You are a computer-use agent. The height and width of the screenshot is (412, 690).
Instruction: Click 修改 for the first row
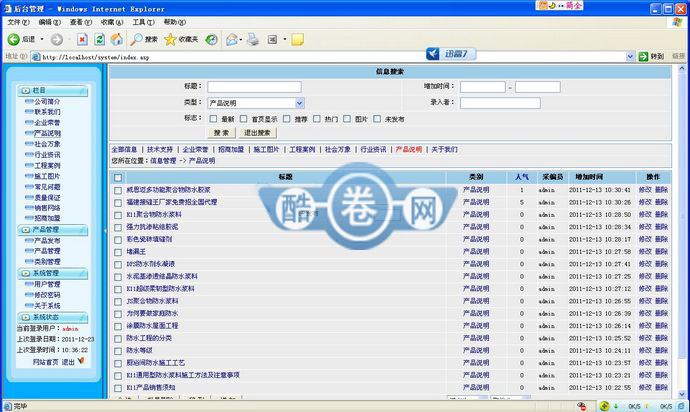pos(645,190)
